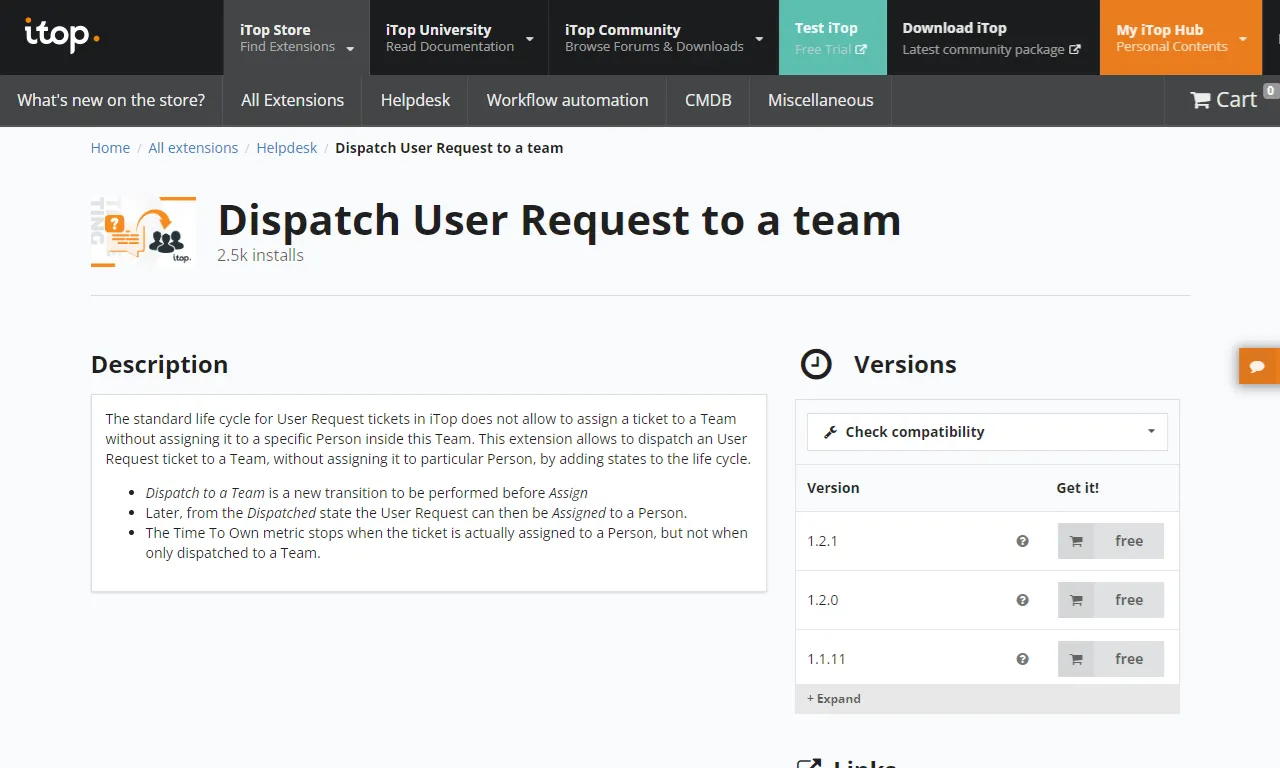Click the Version column header

coord(833,488)
